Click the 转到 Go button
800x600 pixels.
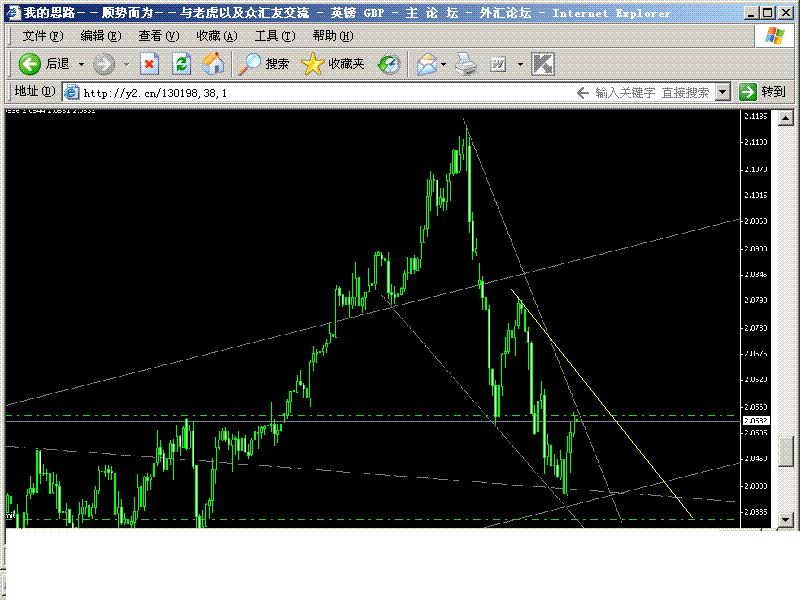coord(763,92)
